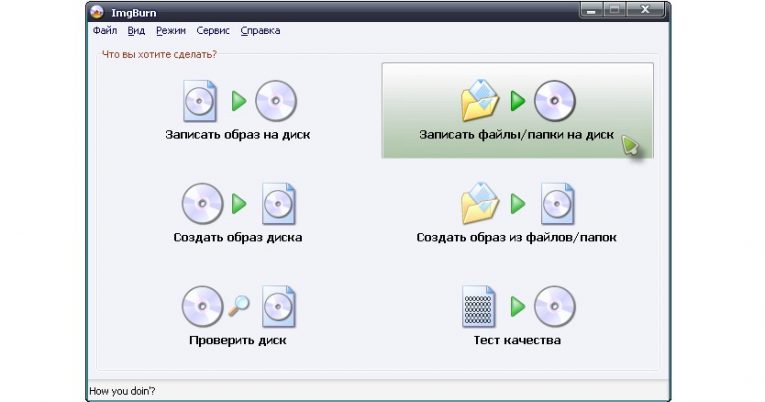This screenshot has height=402, width=765.
Task: Maximize the ImgBurn window
Action: pos(614,10)
